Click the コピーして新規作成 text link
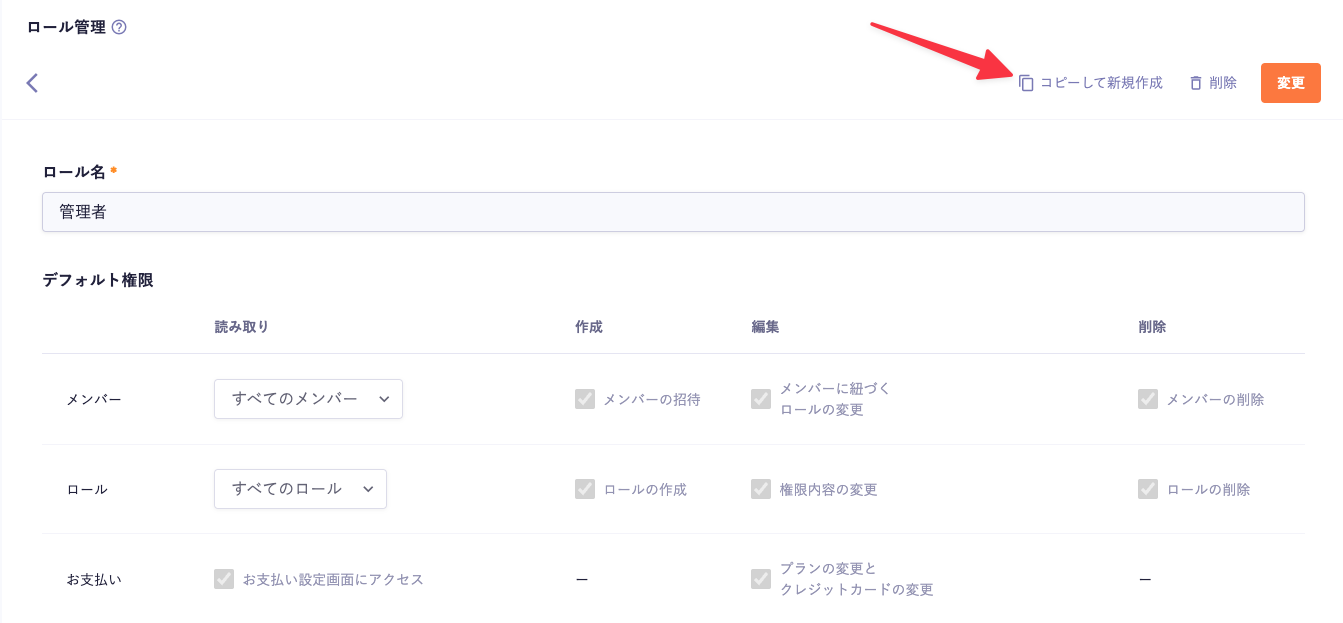Viewport: 1343px width, 623px height. 1101,83
